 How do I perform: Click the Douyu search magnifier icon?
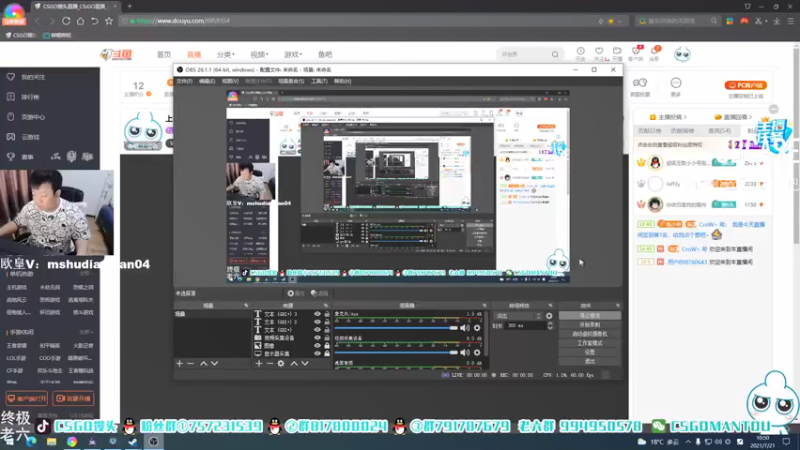click(x=555, y=54)
